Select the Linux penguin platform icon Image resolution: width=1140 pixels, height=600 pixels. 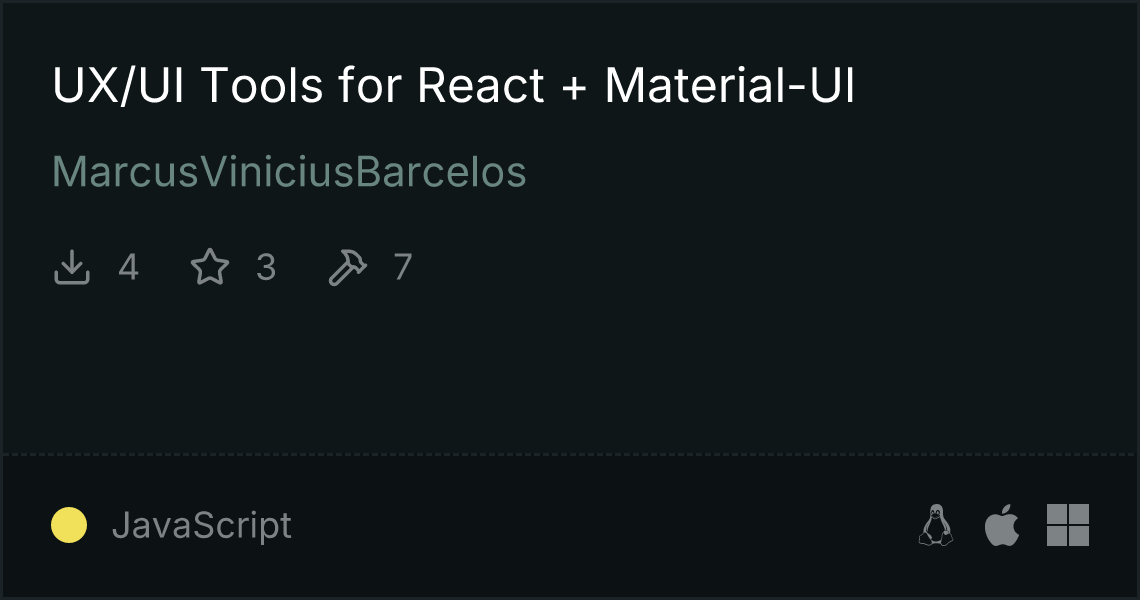click(936, 525)
